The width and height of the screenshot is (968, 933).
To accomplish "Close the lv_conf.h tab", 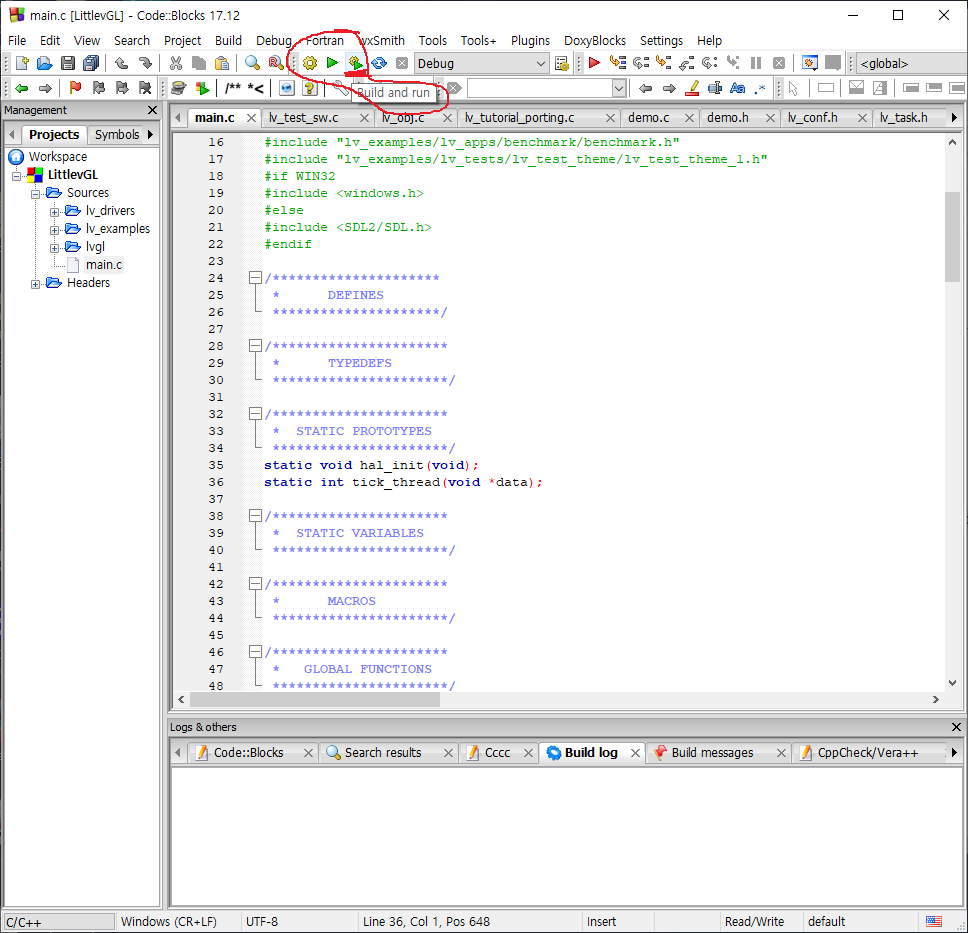I will pyautogui.click(x=862, y=118).
